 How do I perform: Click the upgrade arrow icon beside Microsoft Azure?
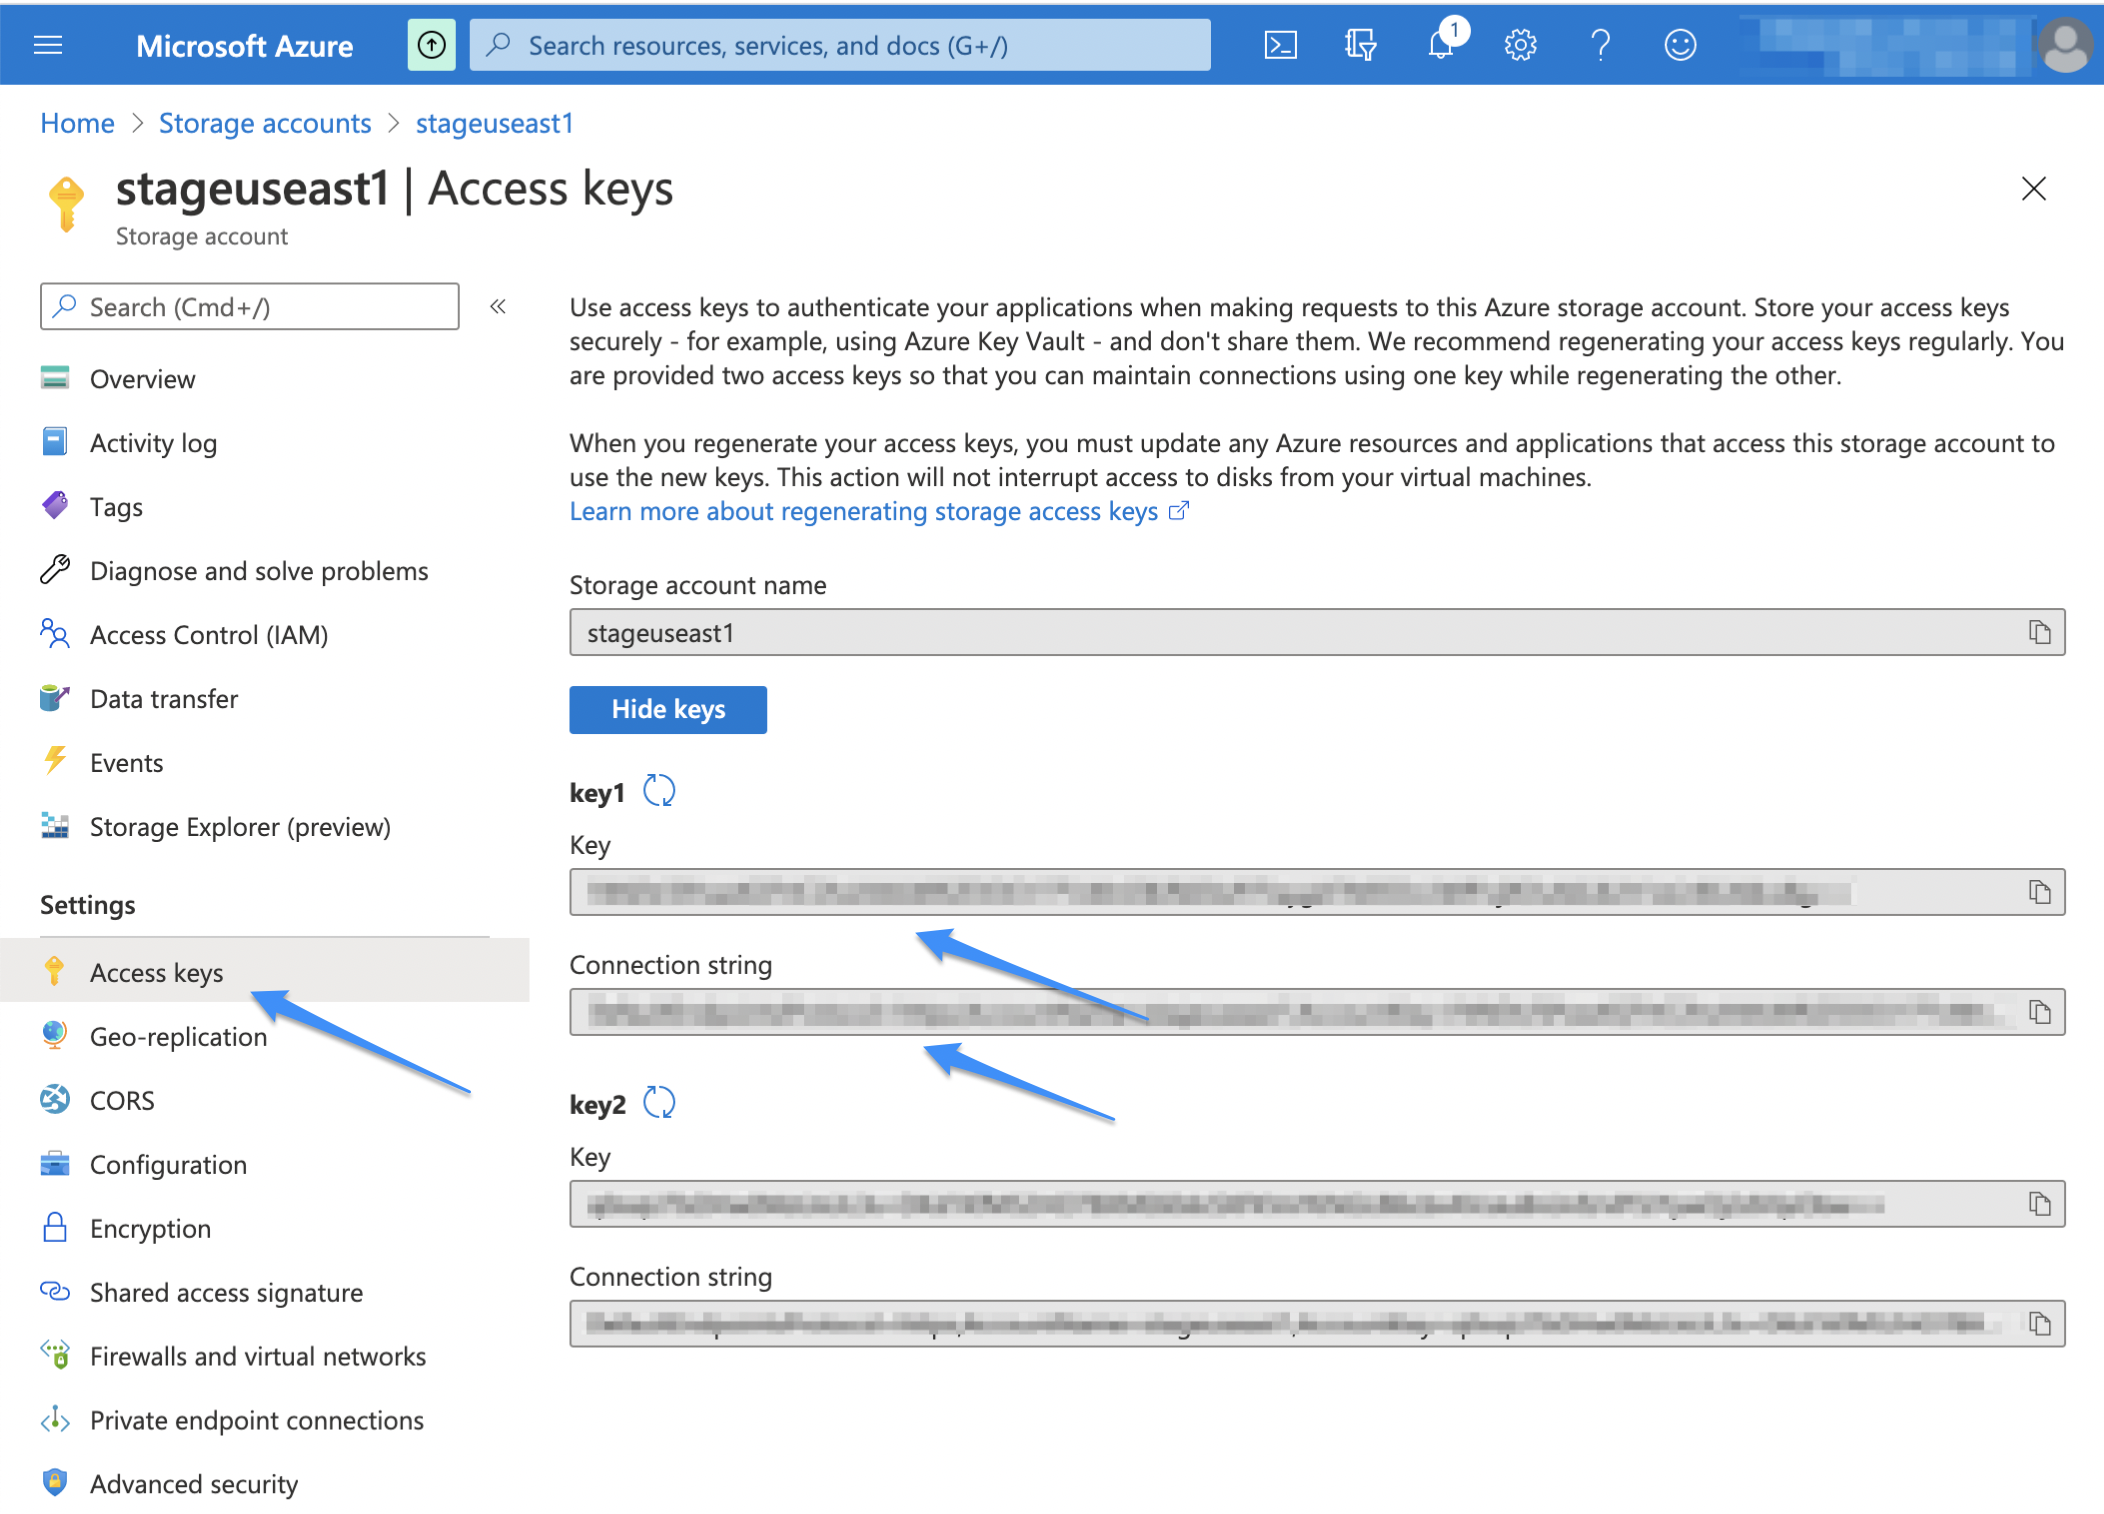click(x=431, y=45)
